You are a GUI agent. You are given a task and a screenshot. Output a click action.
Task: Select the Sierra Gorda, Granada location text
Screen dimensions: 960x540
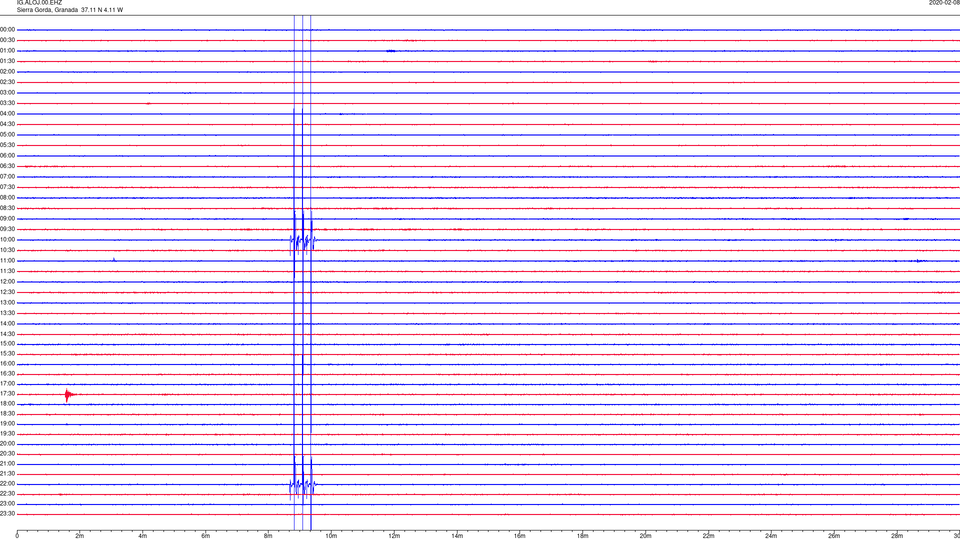(47, 10)
